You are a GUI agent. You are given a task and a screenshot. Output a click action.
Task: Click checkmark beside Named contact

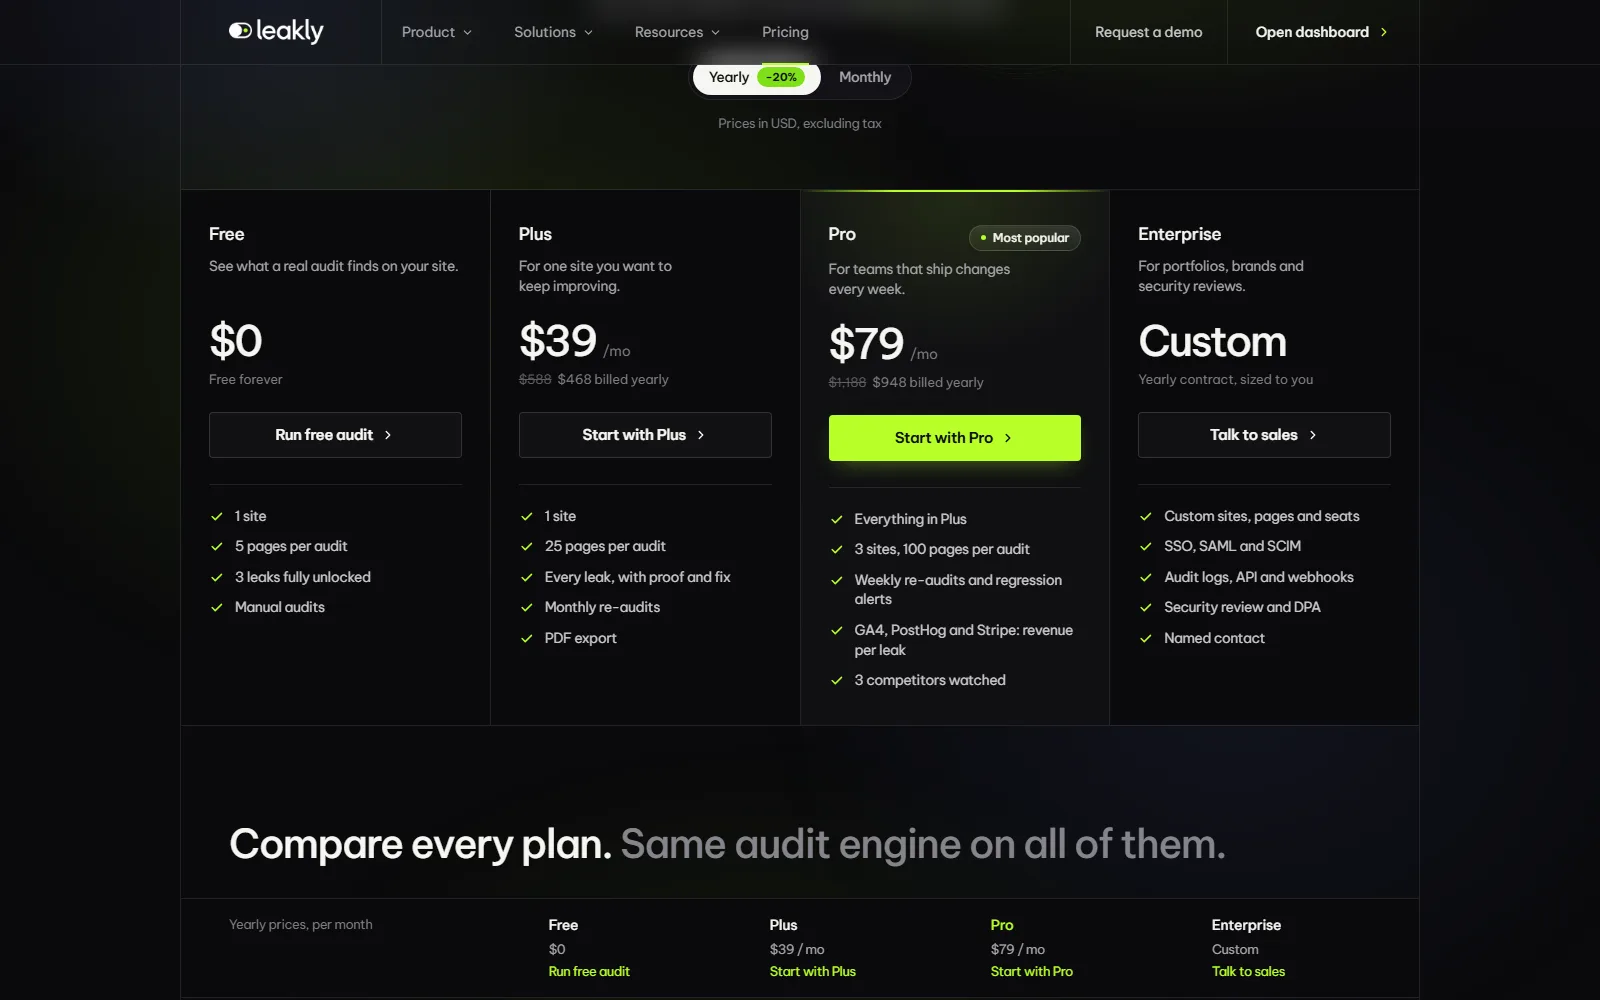[1146, 639]
